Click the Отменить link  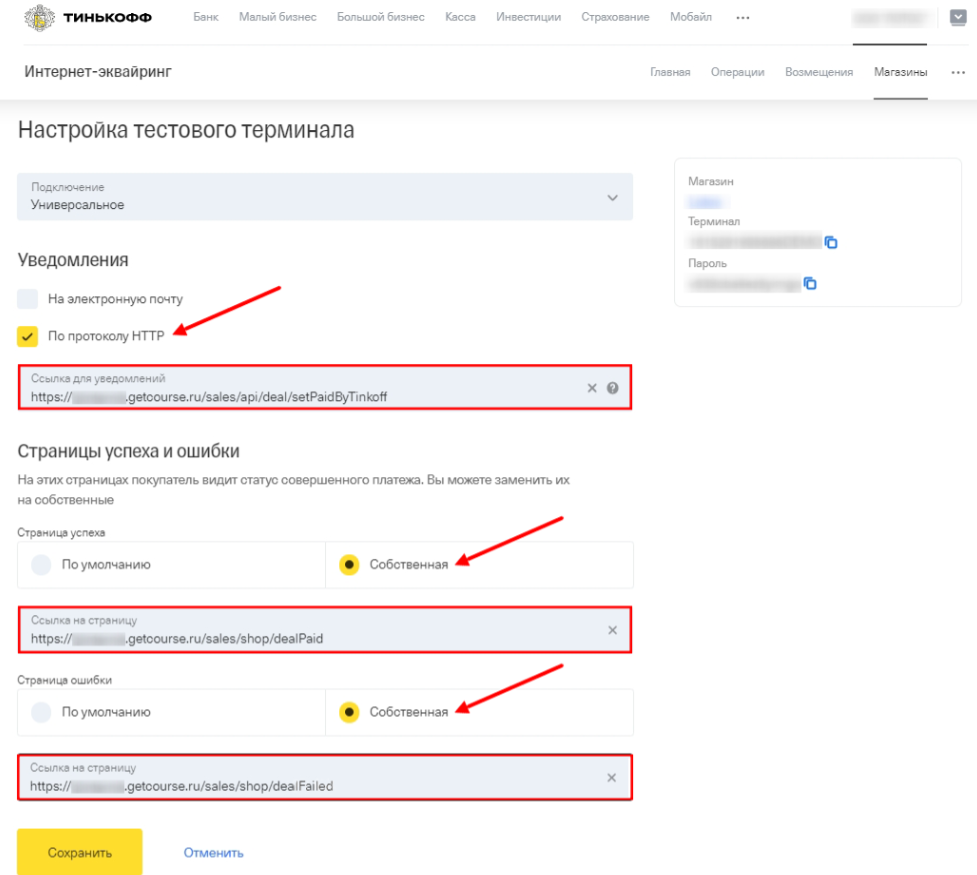214,853
